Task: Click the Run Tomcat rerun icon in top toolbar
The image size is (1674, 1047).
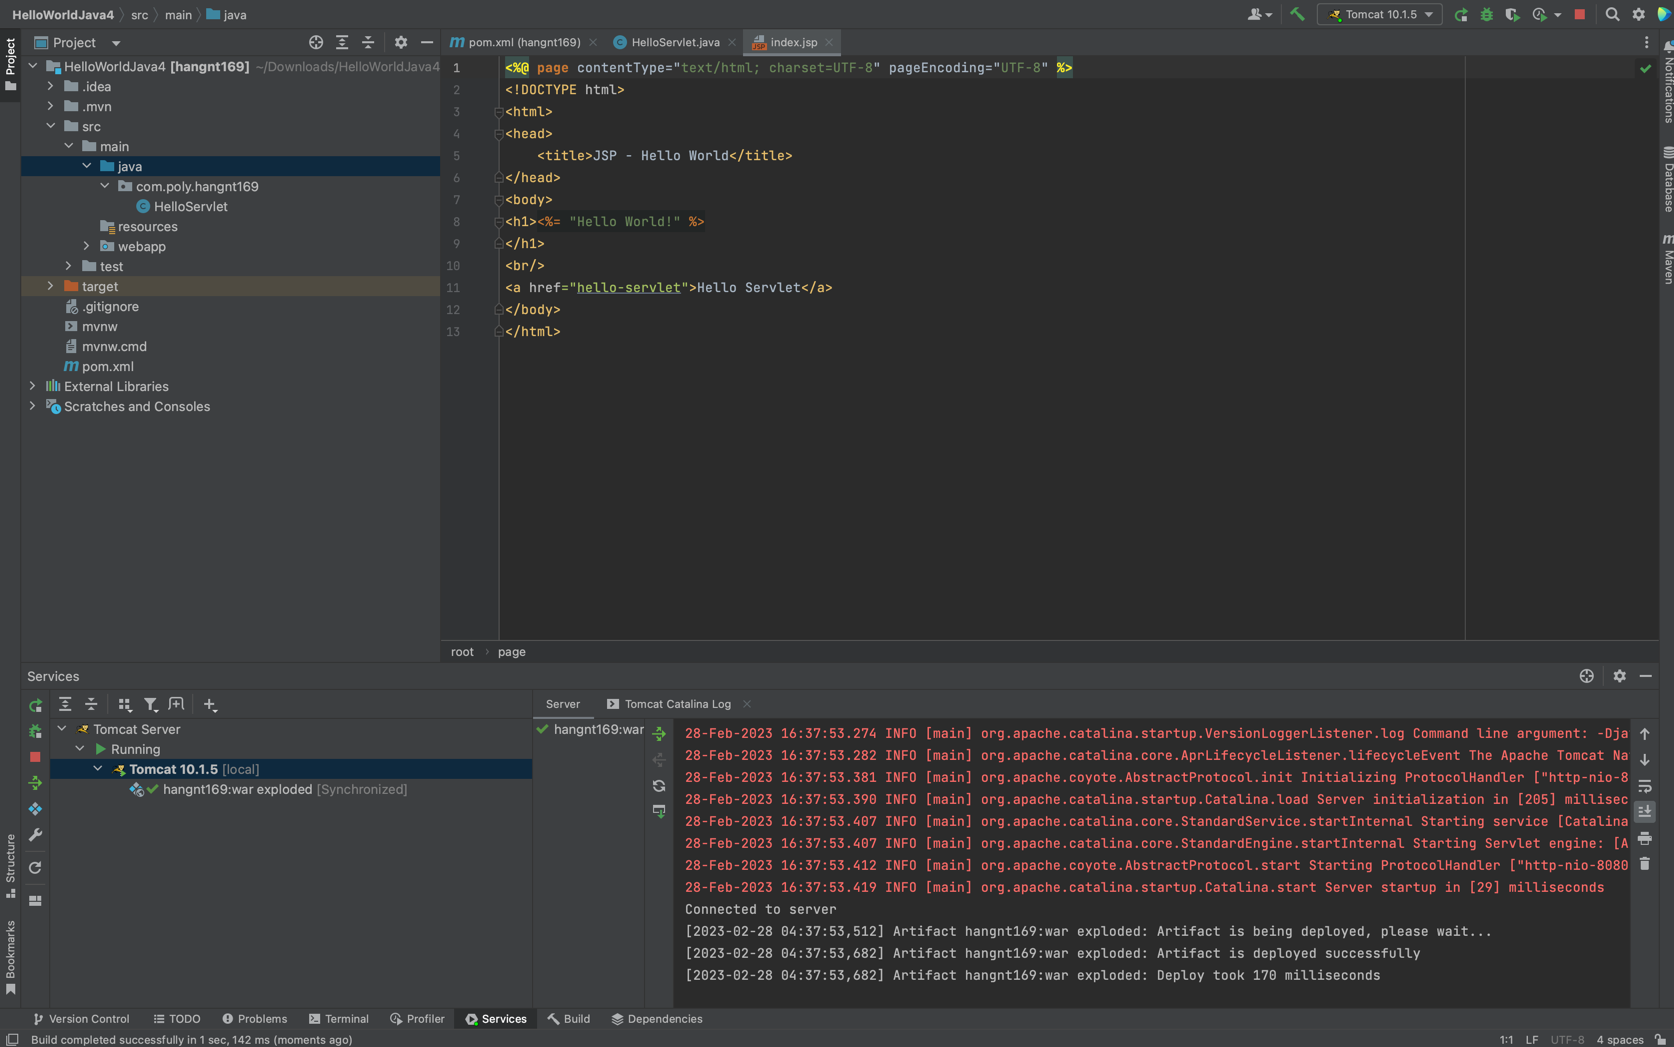Action: (x=1461, y=14)
